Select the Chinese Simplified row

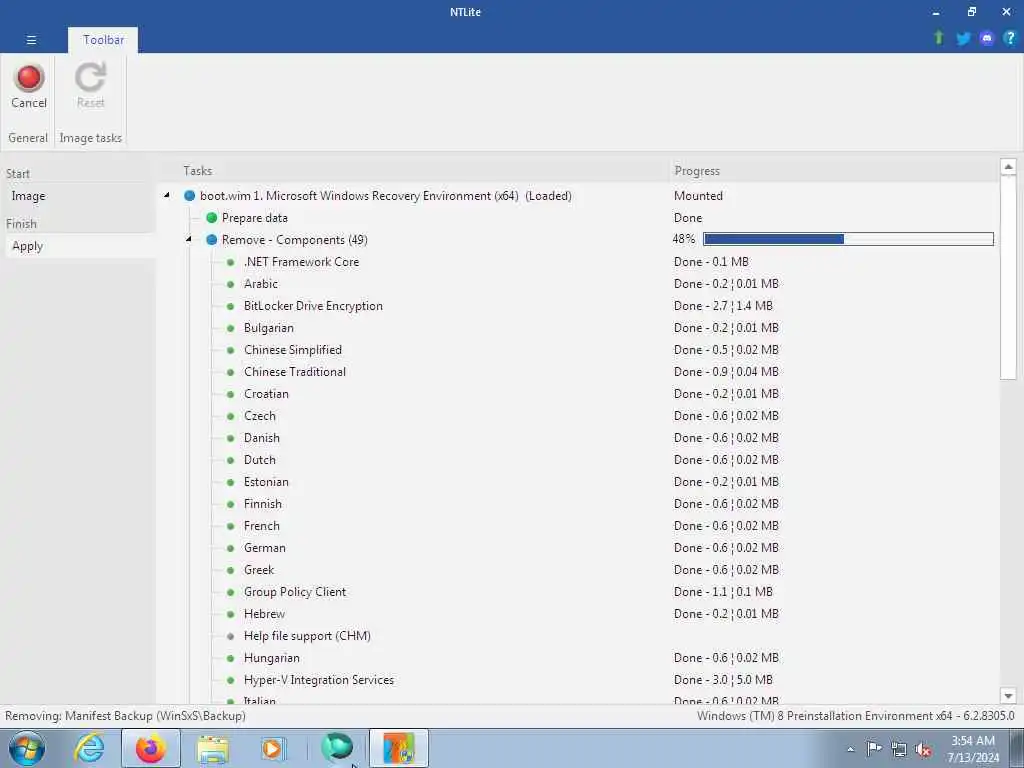tap(293, 350)
